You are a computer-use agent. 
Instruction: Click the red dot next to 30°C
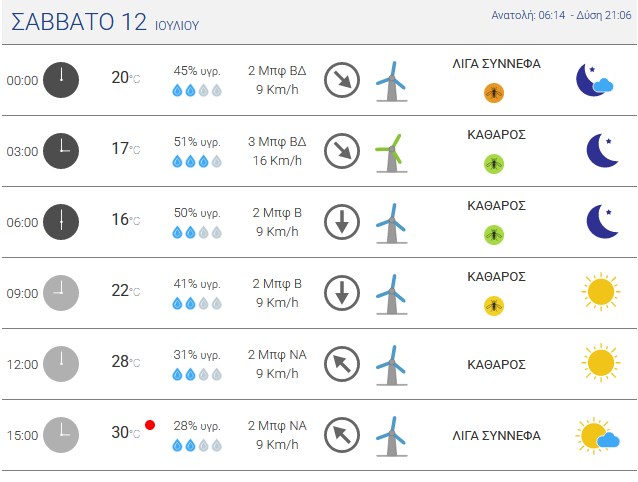pyautogui.click(x=150, y=425)
